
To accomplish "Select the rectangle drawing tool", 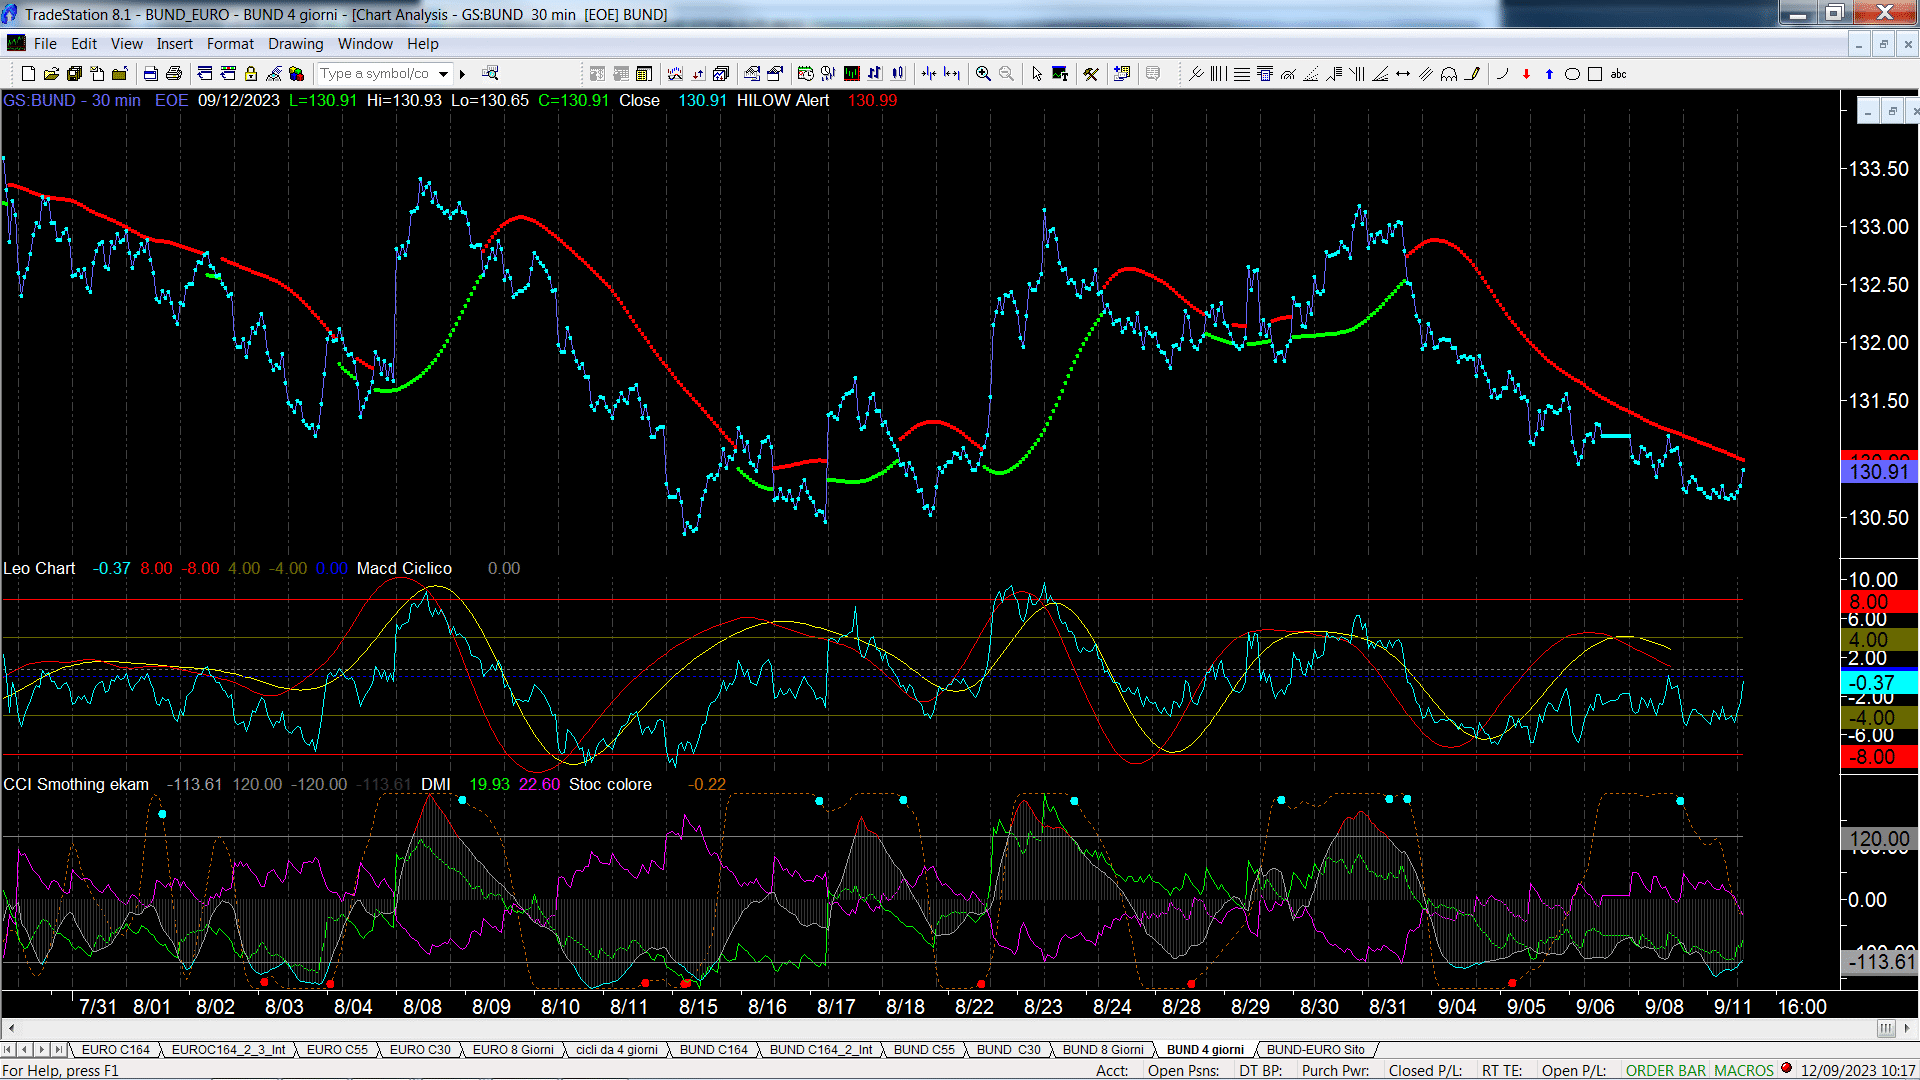I will click(1595, 73).
